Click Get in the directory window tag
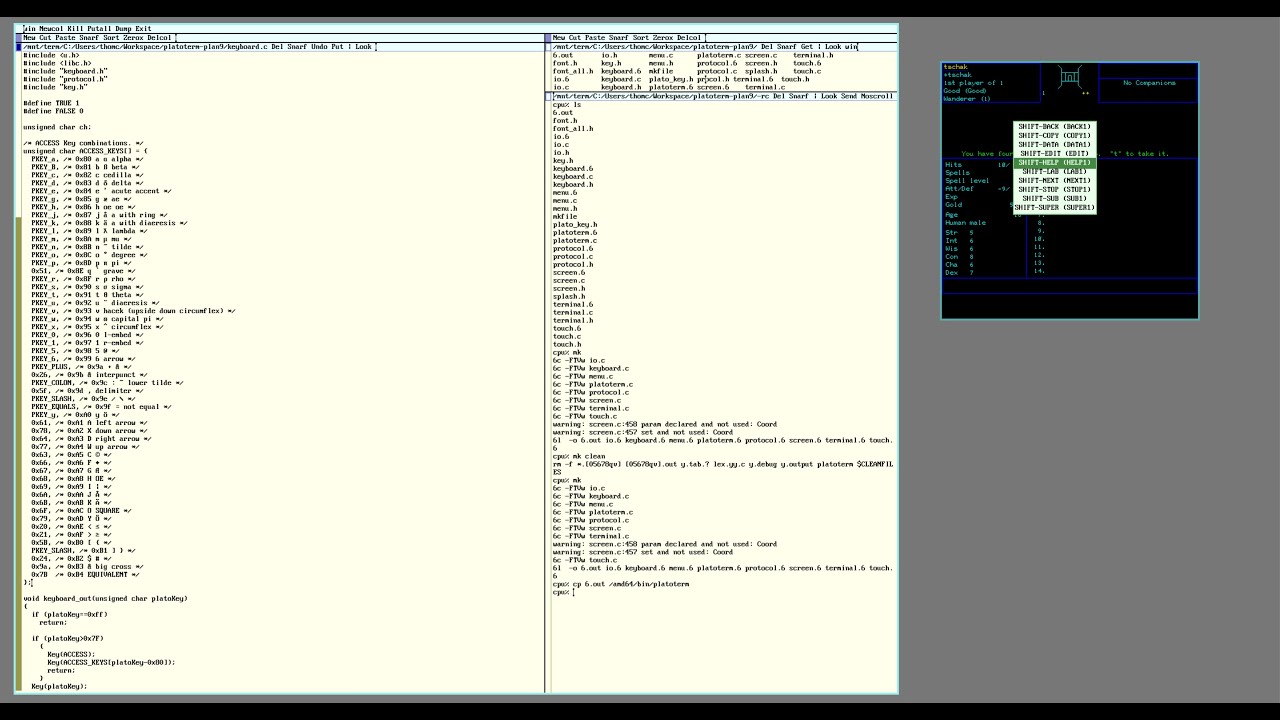The width and height of the screenshot is (1280, 720). click(x=807, y=46)
